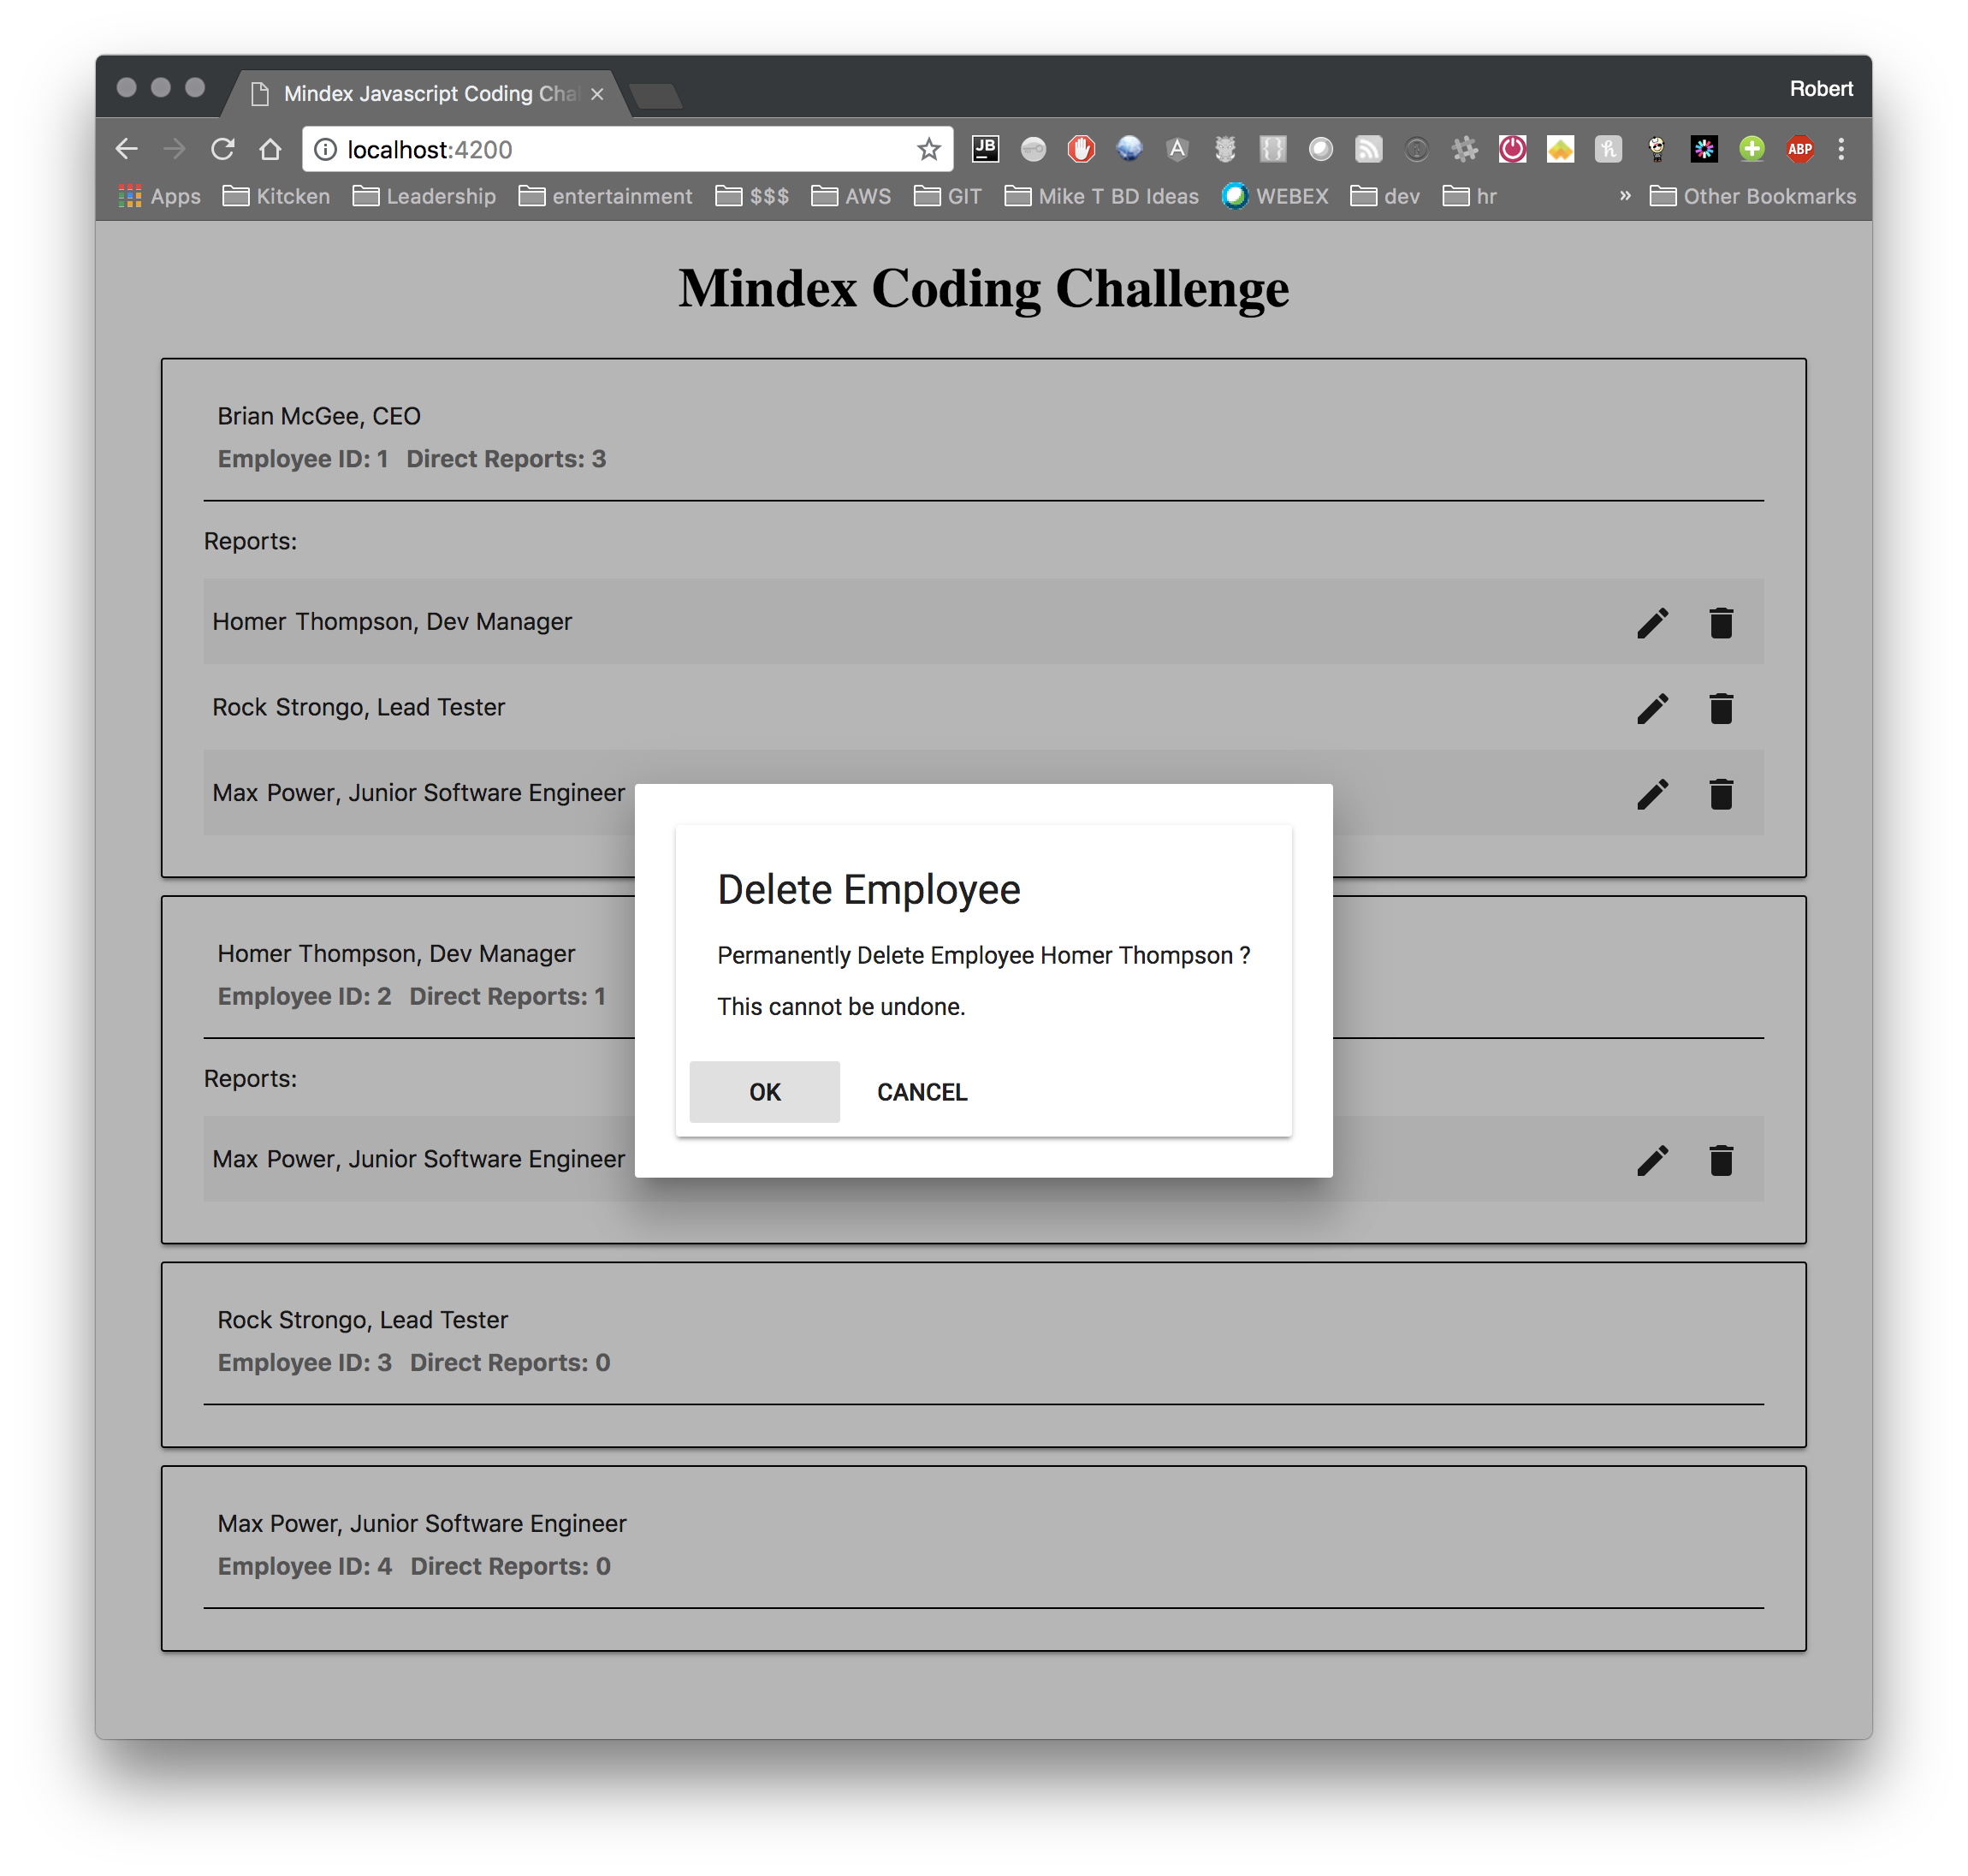The image size is (1968, 1876).
Task: Open Chrome's three-dot menu
Action: [1841, 149]
